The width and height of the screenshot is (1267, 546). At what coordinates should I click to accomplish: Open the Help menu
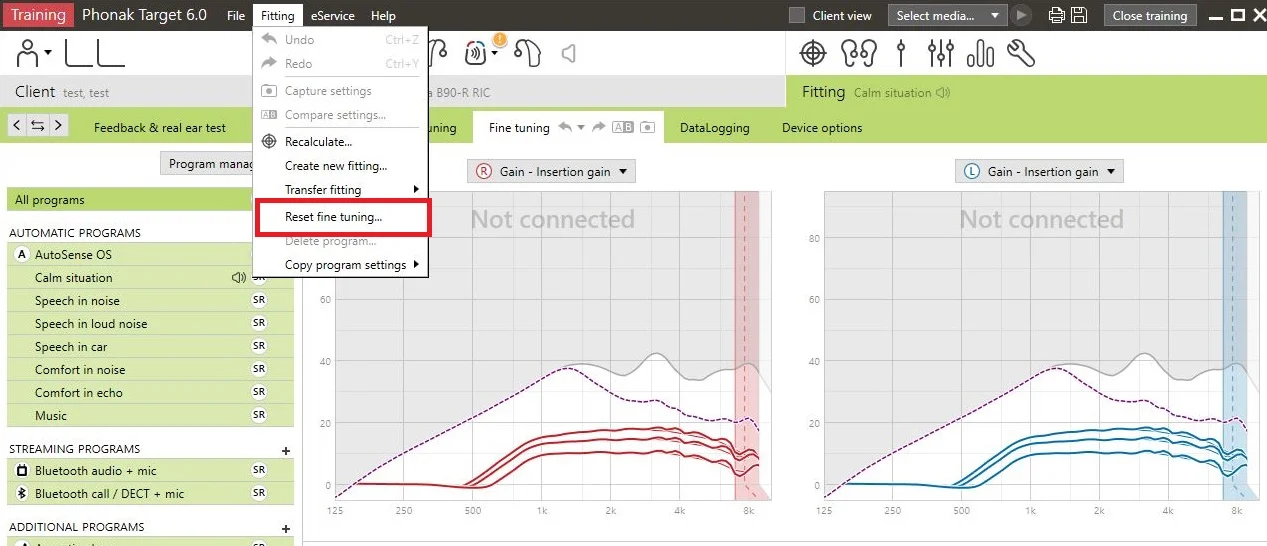pyautogui.click(x=383, y=15)
